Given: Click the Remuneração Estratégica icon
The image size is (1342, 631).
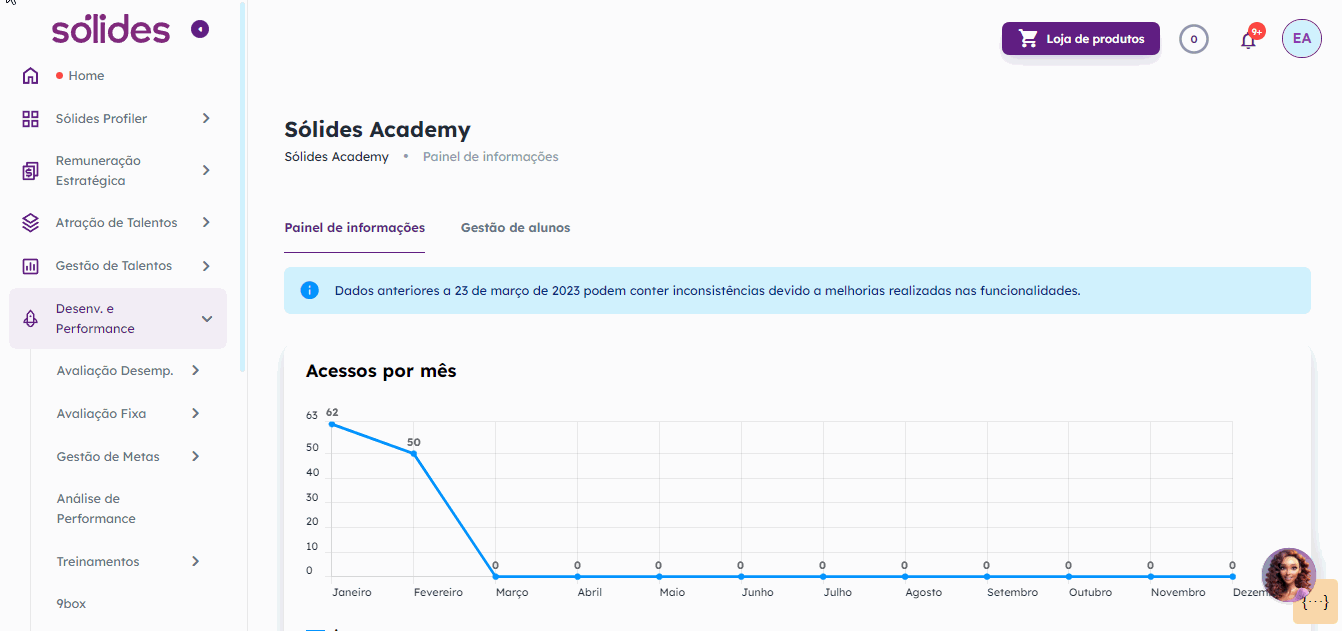Looking at the screenshot, I should click(30, 171).
